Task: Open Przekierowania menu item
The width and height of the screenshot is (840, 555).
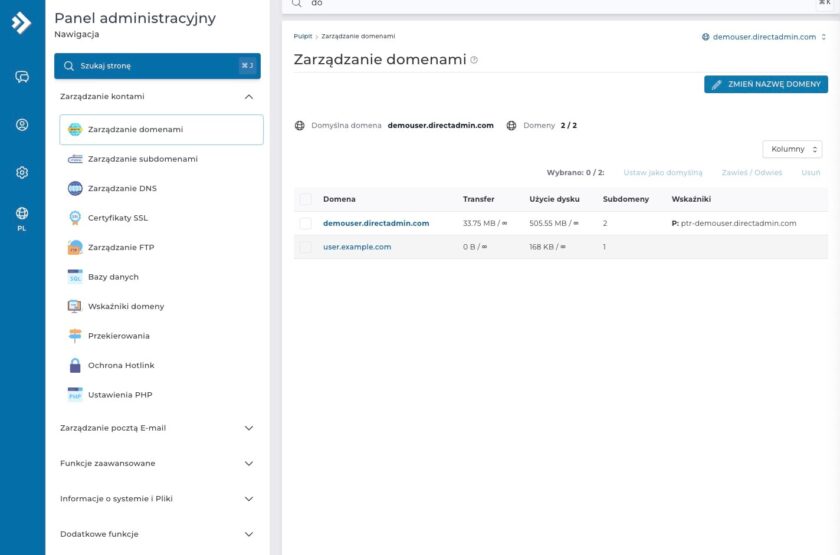Action: tap(161, 336)
